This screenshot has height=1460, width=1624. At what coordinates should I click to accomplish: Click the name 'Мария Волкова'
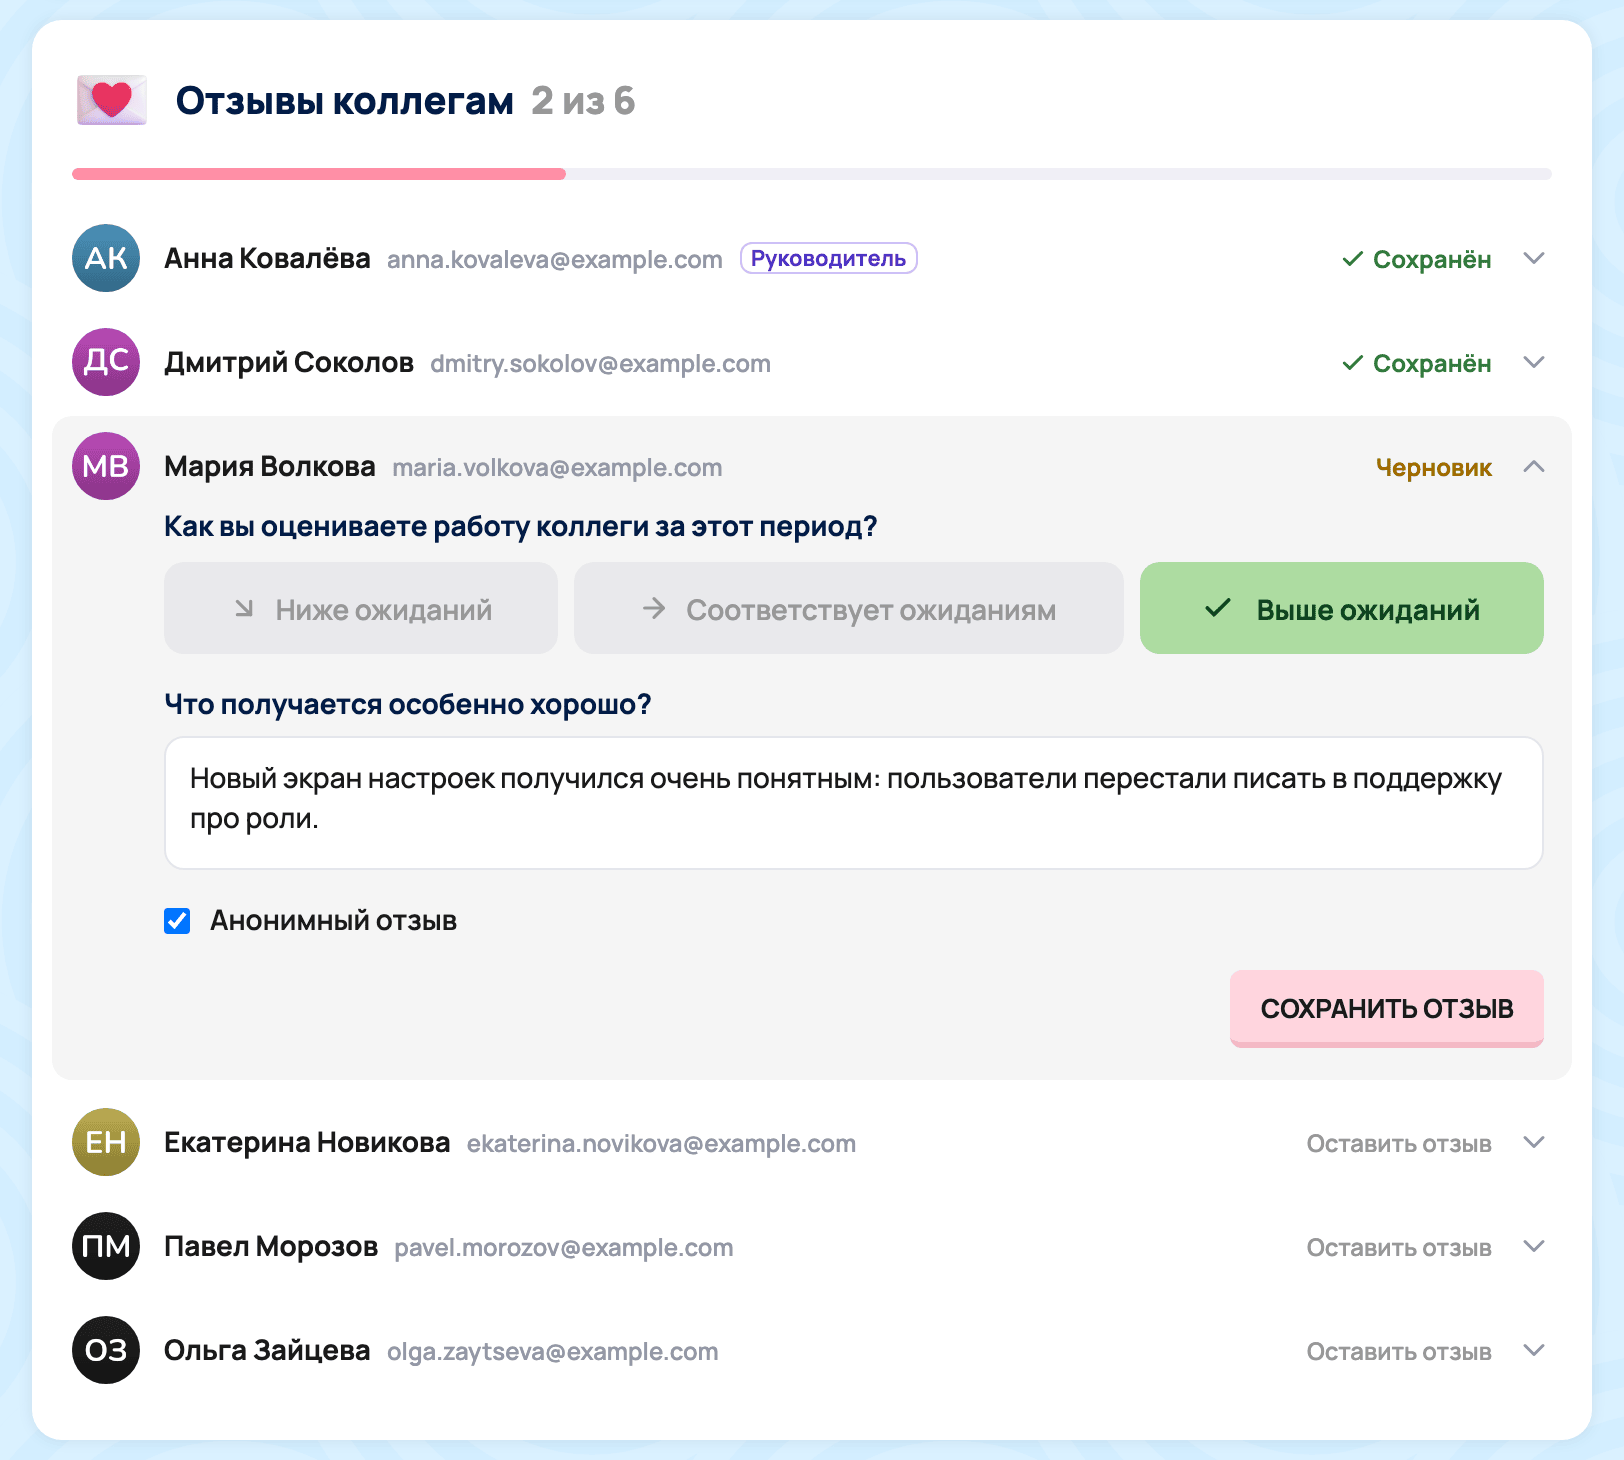click(270, 466)
